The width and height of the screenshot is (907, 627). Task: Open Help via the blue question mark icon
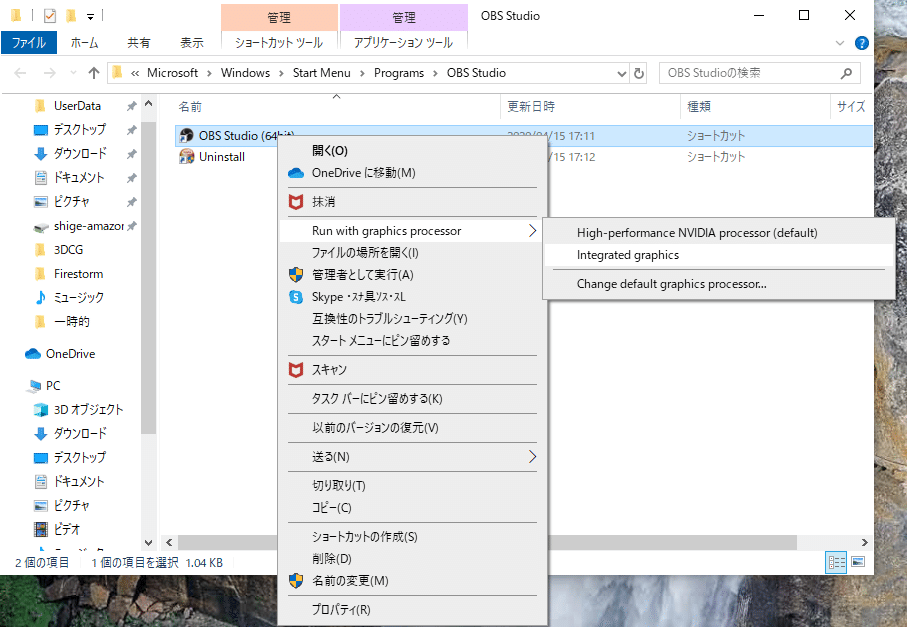(x=862, y=42)
